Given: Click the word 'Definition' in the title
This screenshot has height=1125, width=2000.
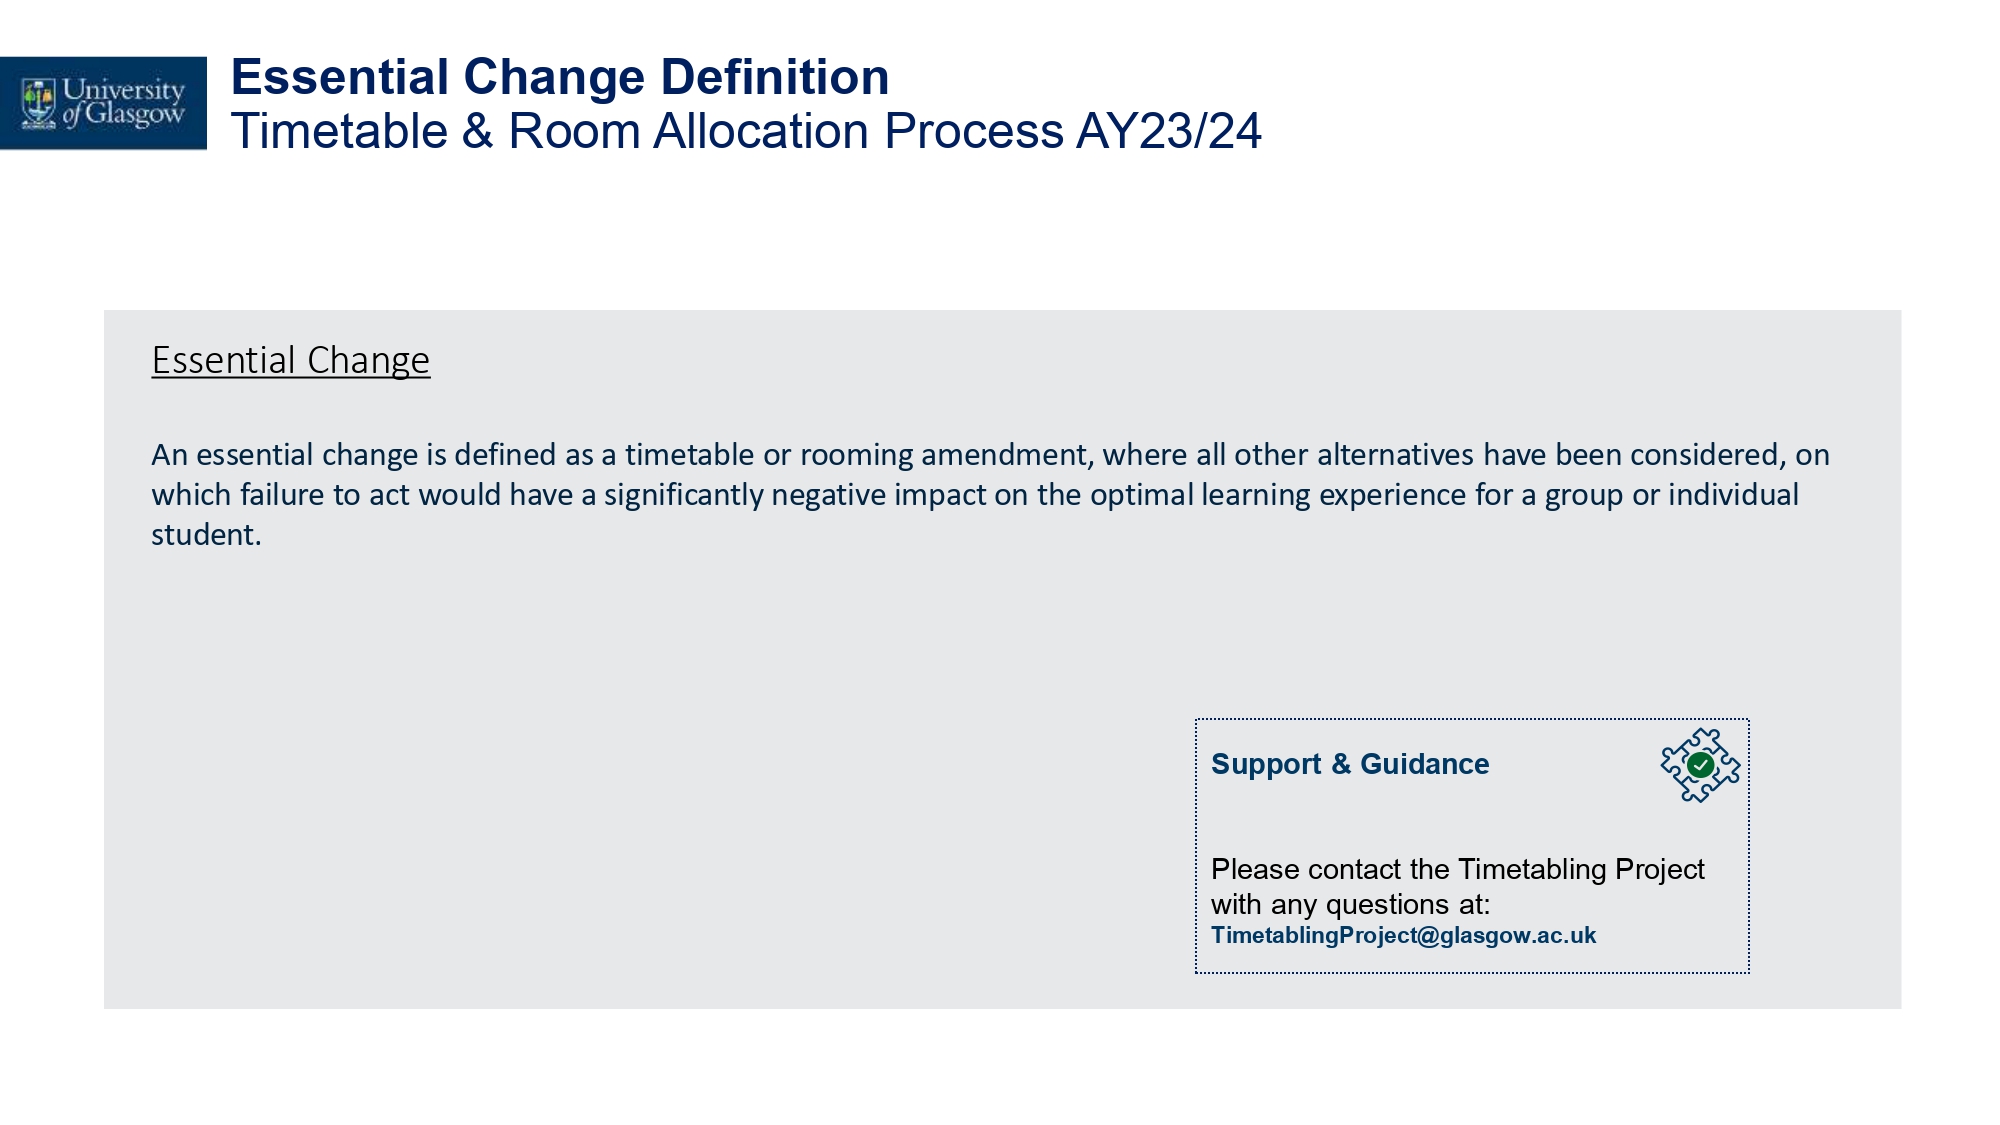Looking at the screenshot, I should coord(775,77).
